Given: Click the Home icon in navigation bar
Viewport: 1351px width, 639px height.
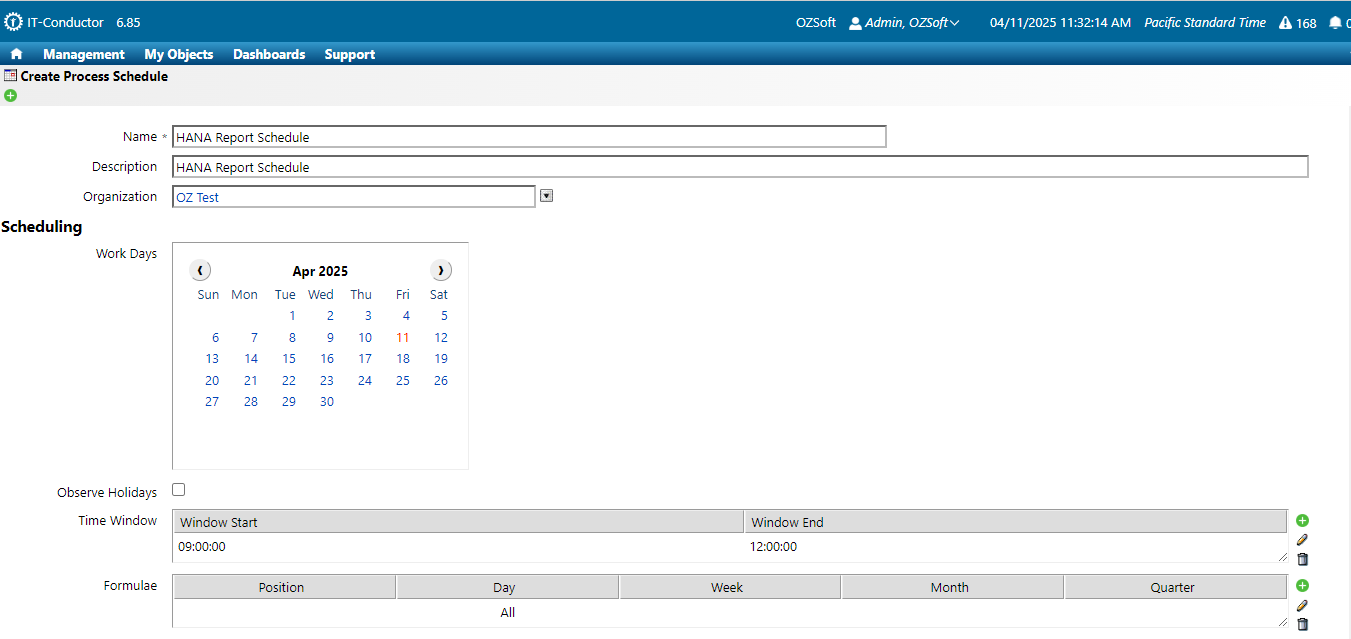Looking at the screenshot, I should (x=16, y=54).
